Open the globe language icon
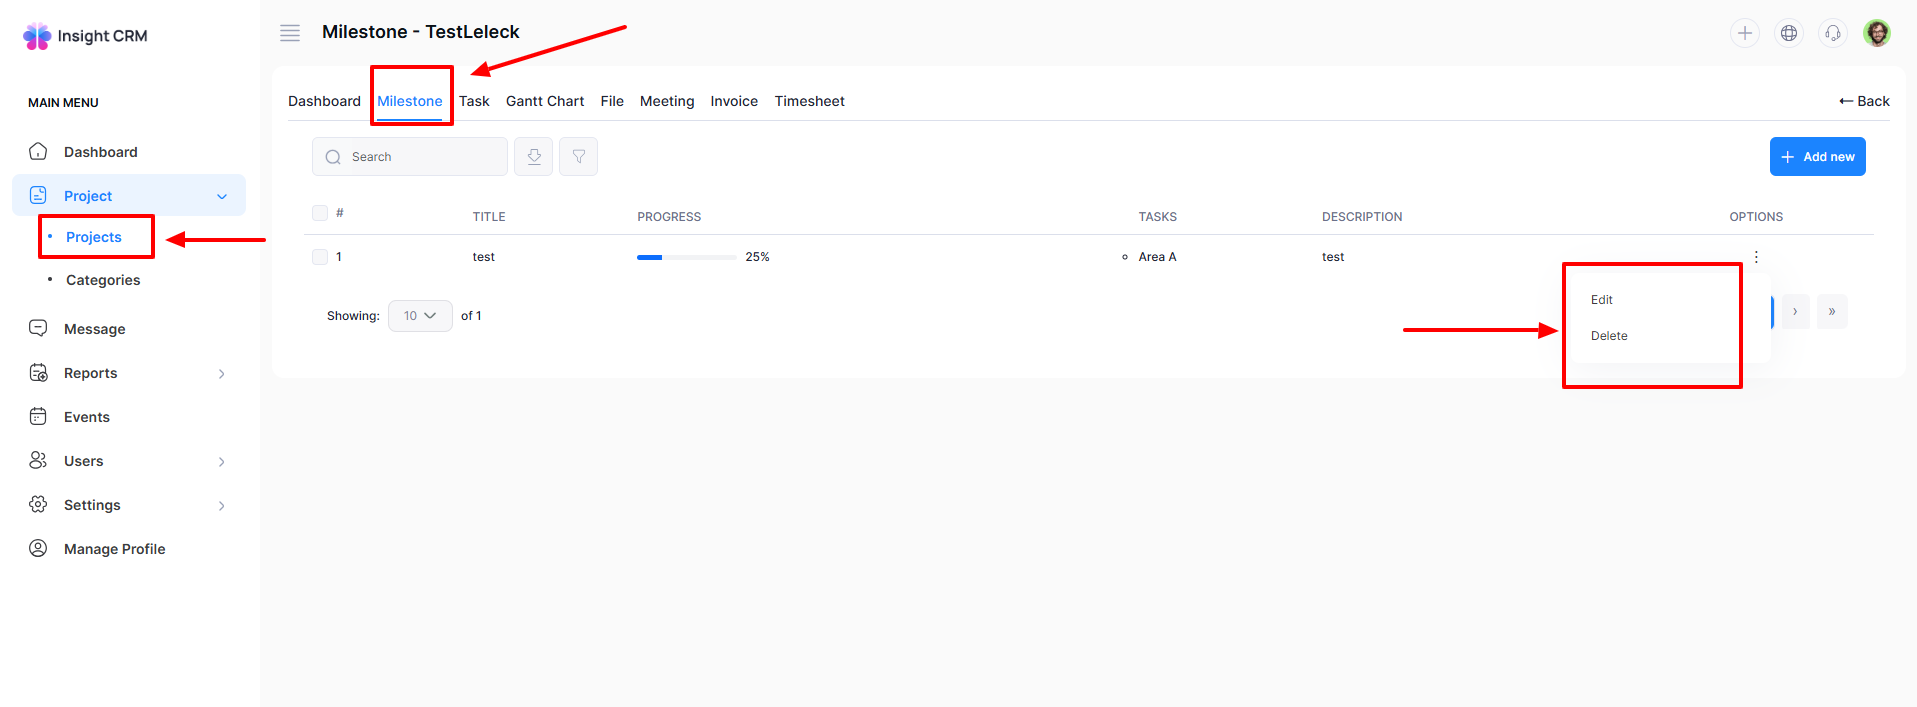 point(1788,33)
